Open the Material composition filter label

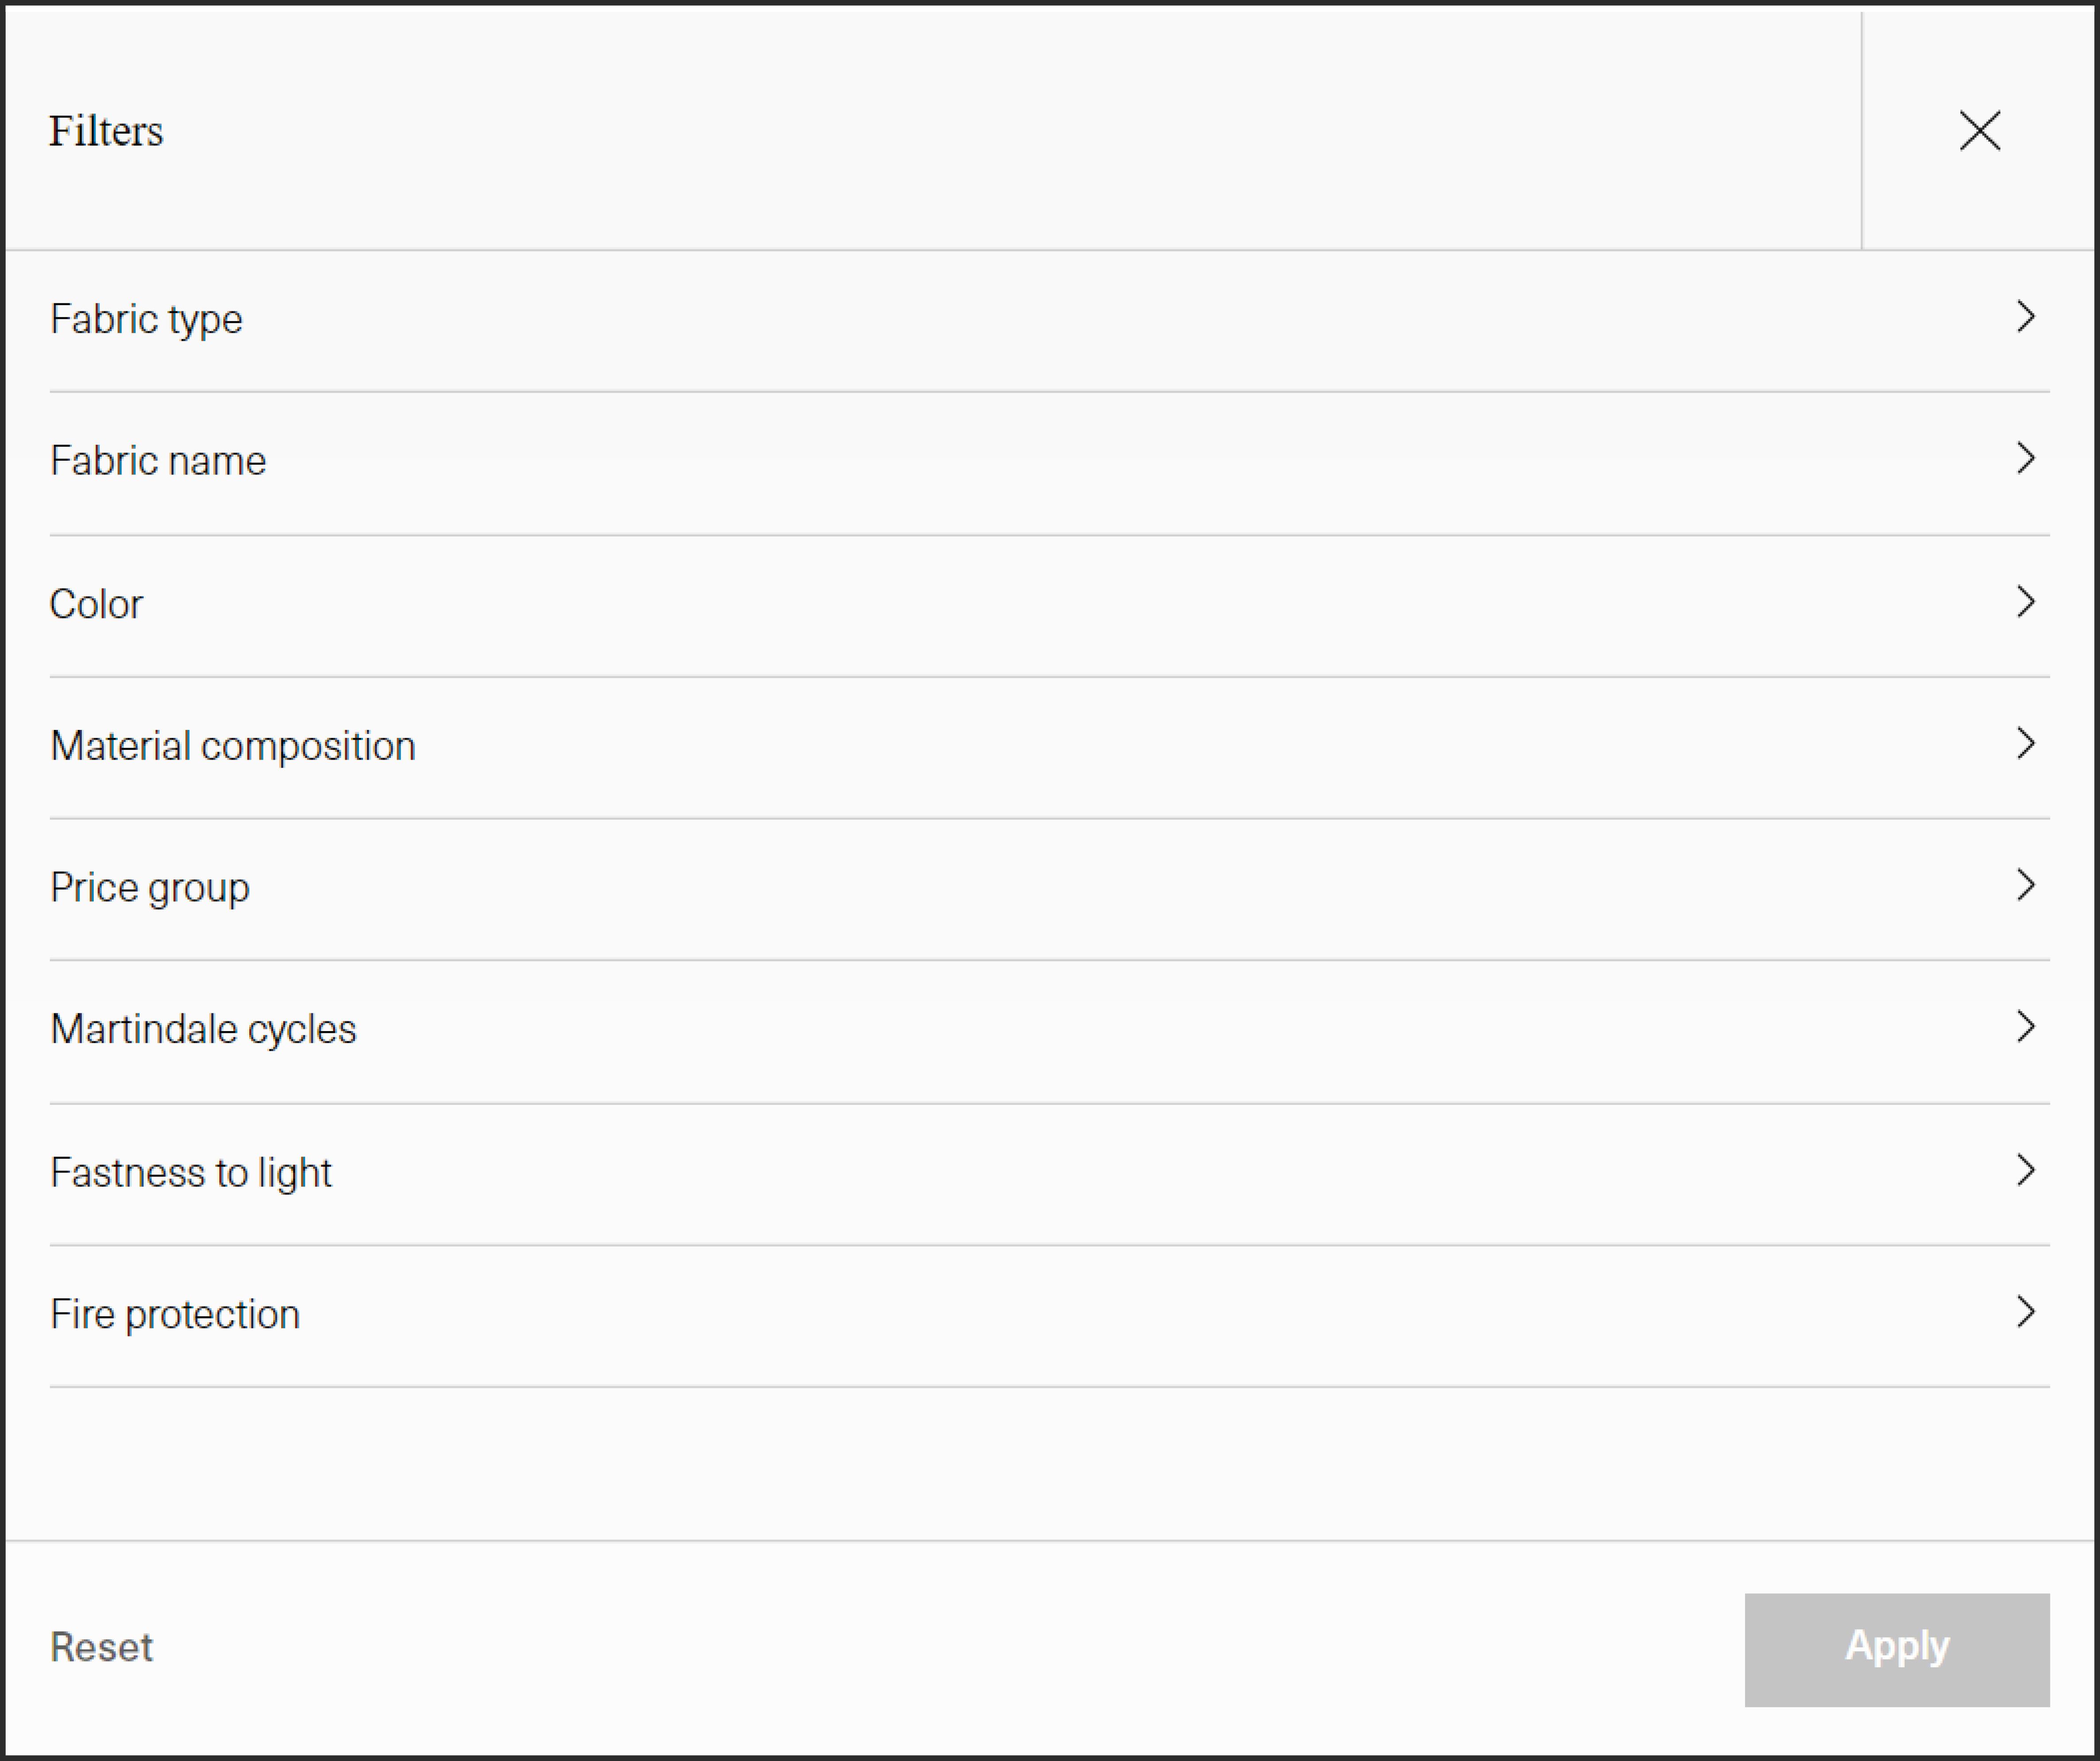click(x=232, y=746)
